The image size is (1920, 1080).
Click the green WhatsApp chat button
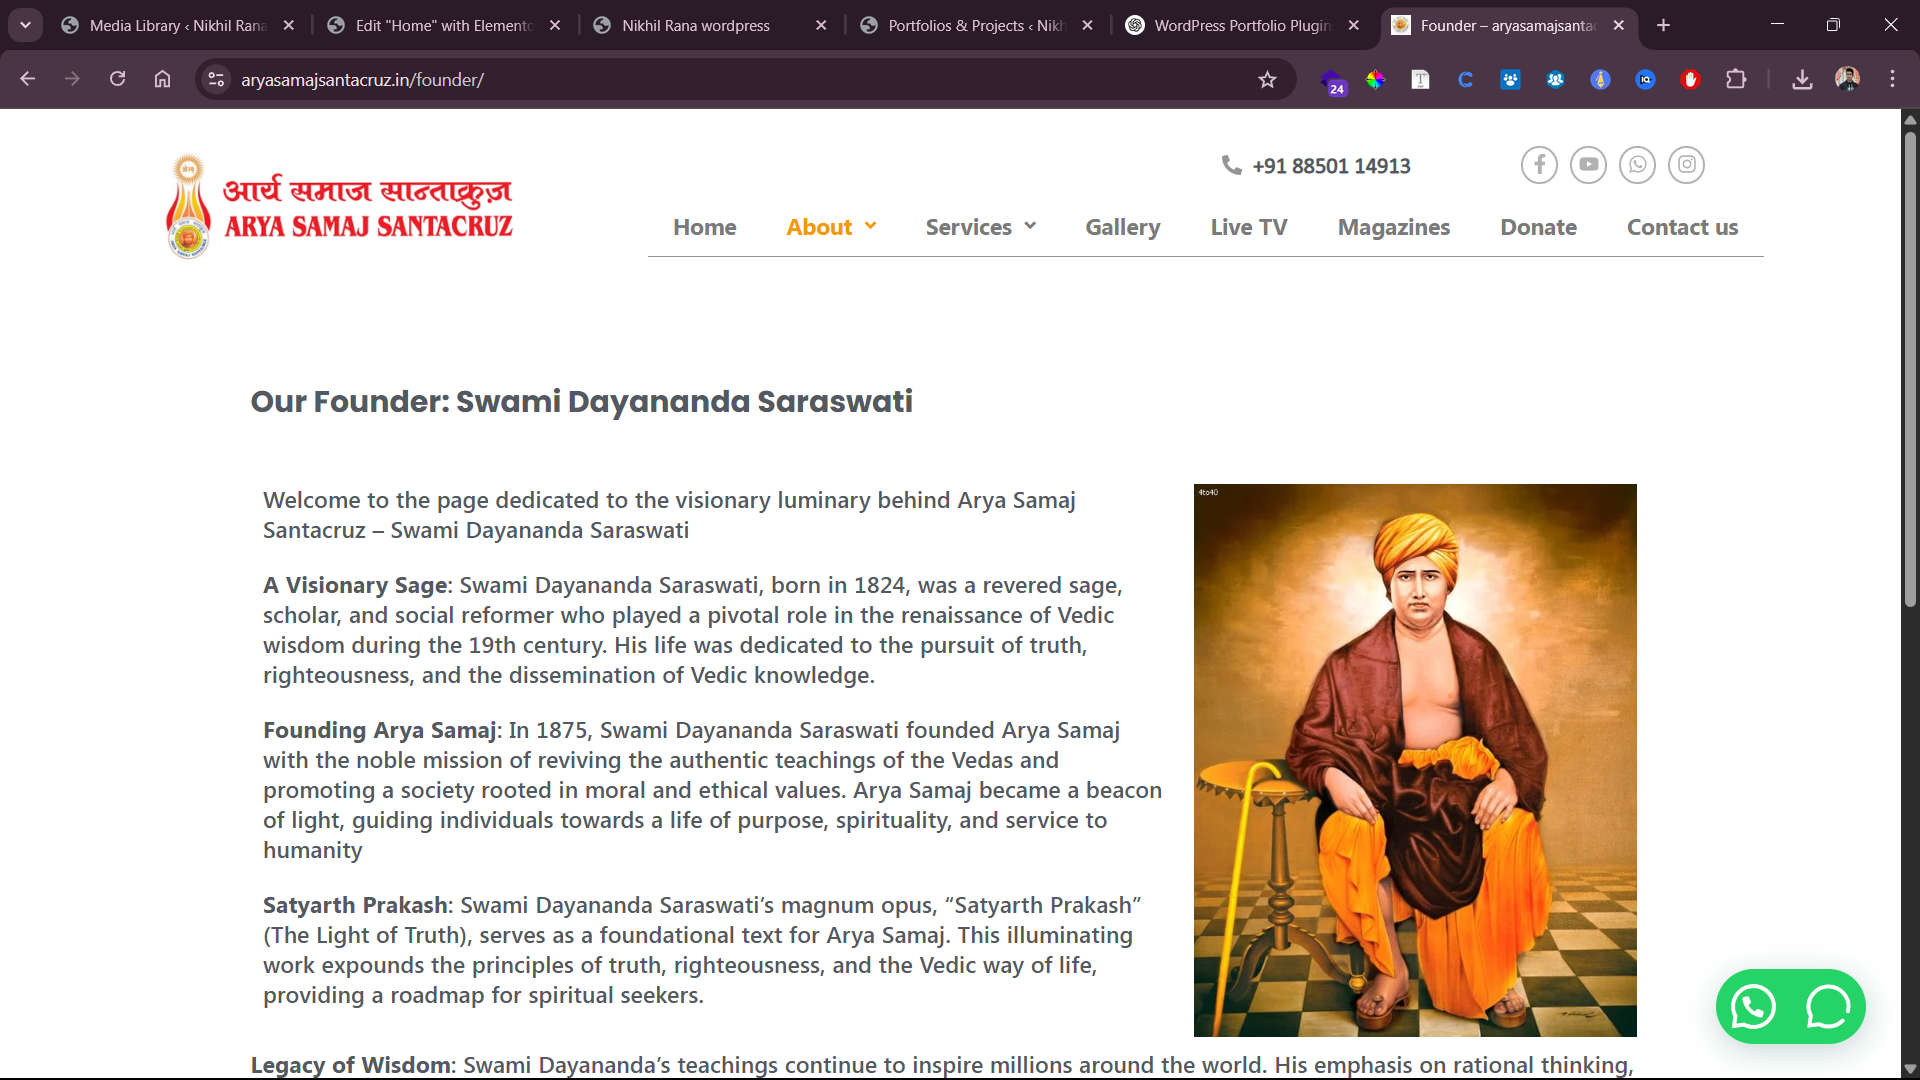point(1790,1006)
